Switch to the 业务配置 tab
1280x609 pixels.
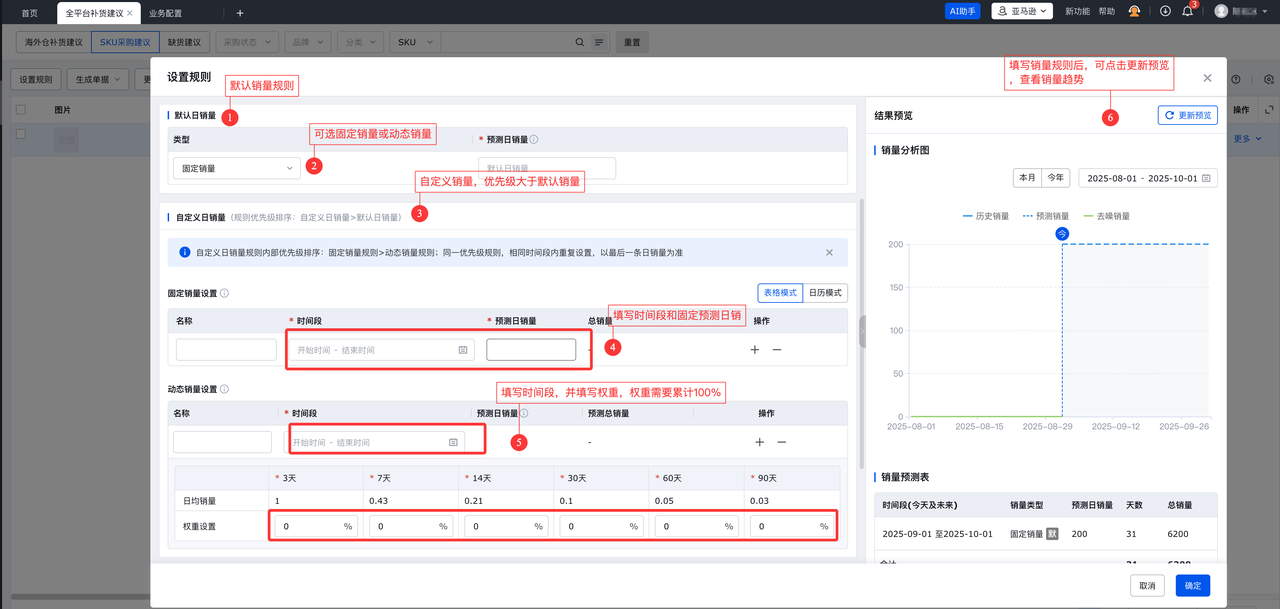pyautogui.click(x=165, y=13)
